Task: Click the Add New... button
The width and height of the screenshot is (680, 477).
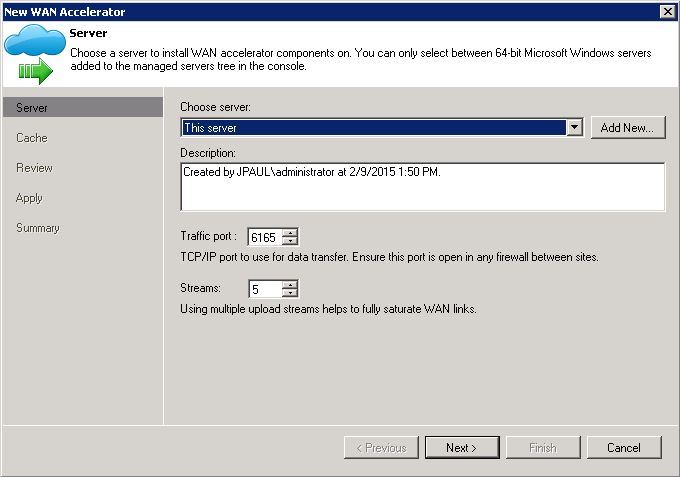Action: click(x=628, y=127)
